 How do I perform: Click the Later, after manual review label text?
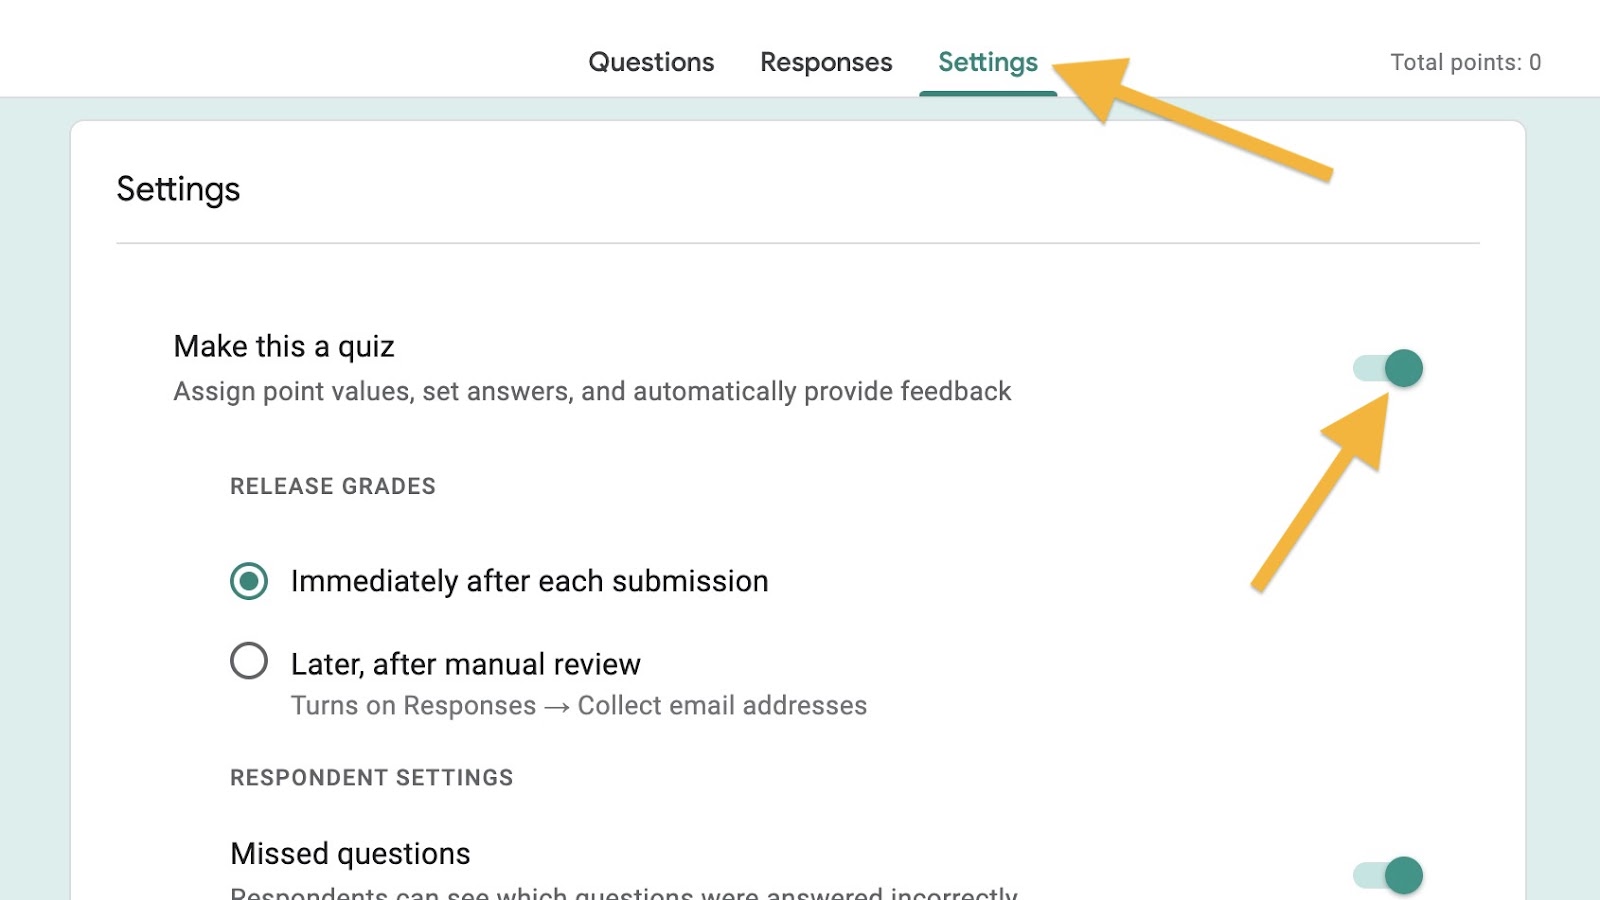click(x=465, y=664)
